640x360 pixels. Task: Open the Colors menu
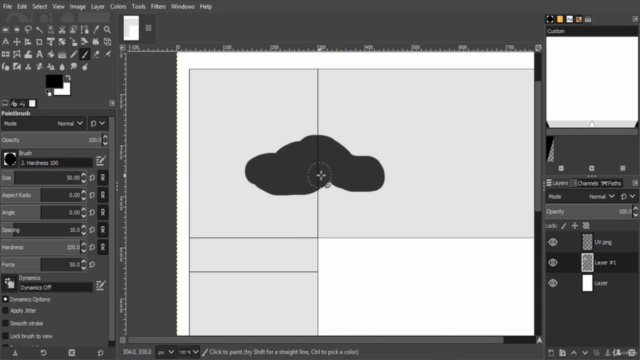pos(118,7)
